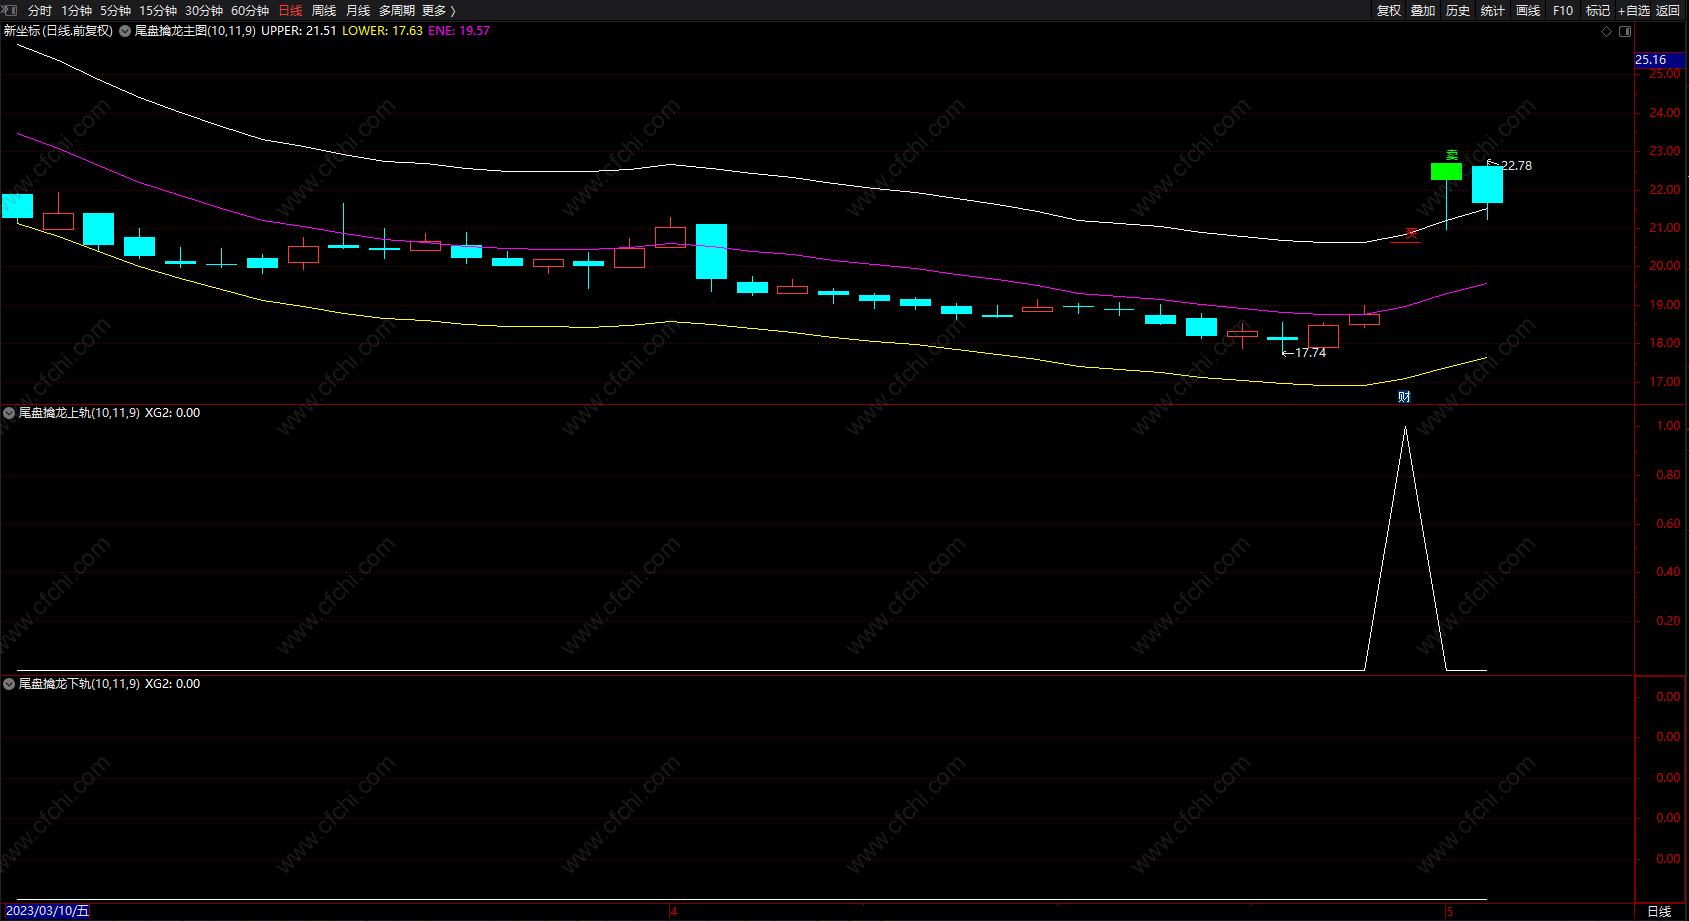Screen dimensions: 1689x921
Task: Expand the 尾盘擒龙上轨 indicator dropdown
Action: click(x=9, y=413)
